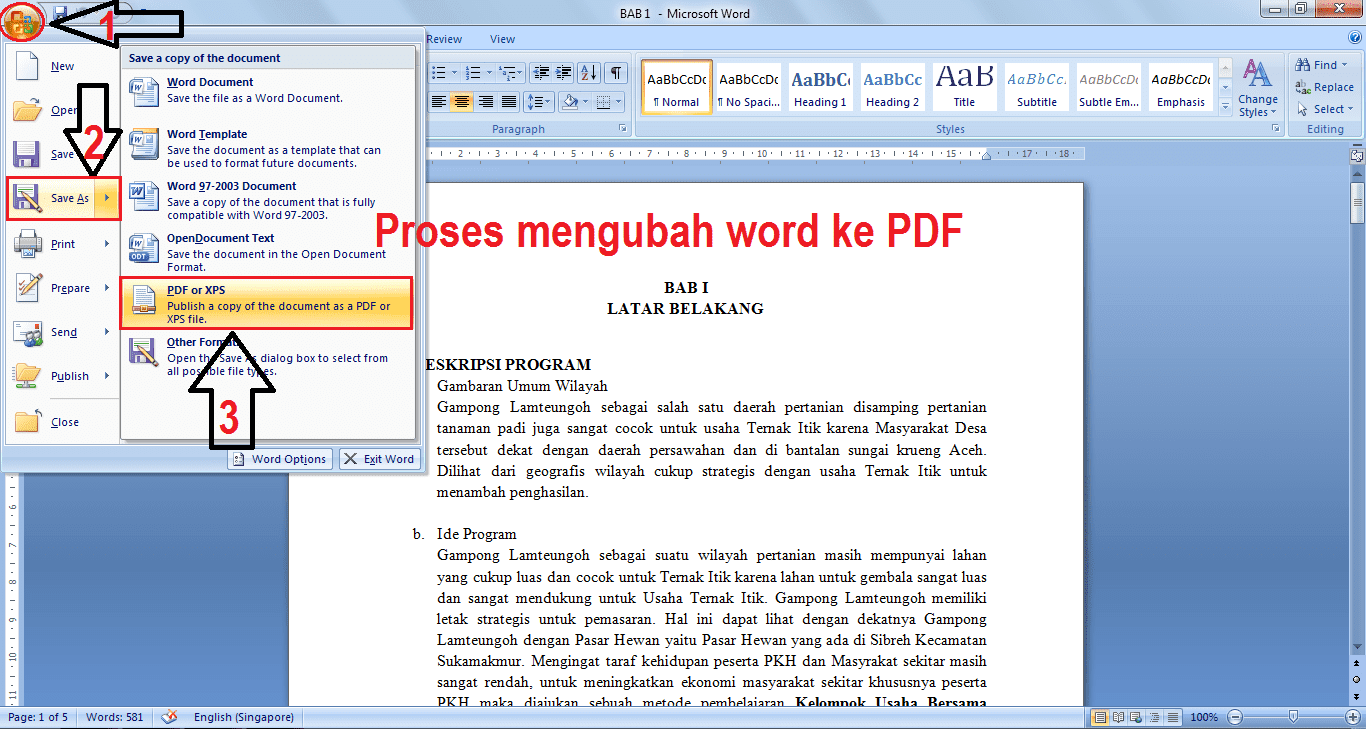1366x729 pixels.
Task: Open the Sort A-Z icon
Action: pos(589,72)
